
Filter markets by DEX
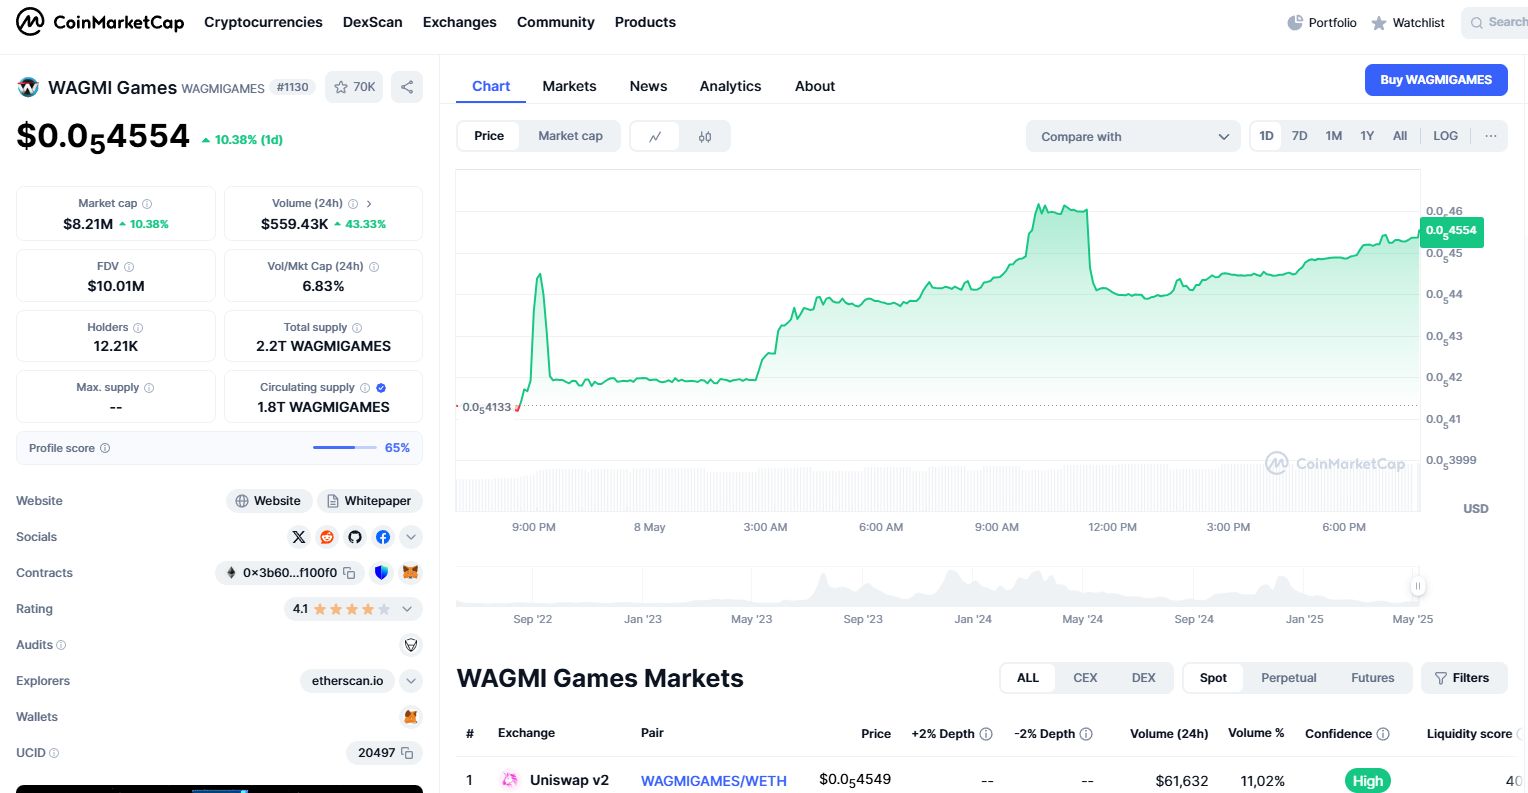[1143, 678]
